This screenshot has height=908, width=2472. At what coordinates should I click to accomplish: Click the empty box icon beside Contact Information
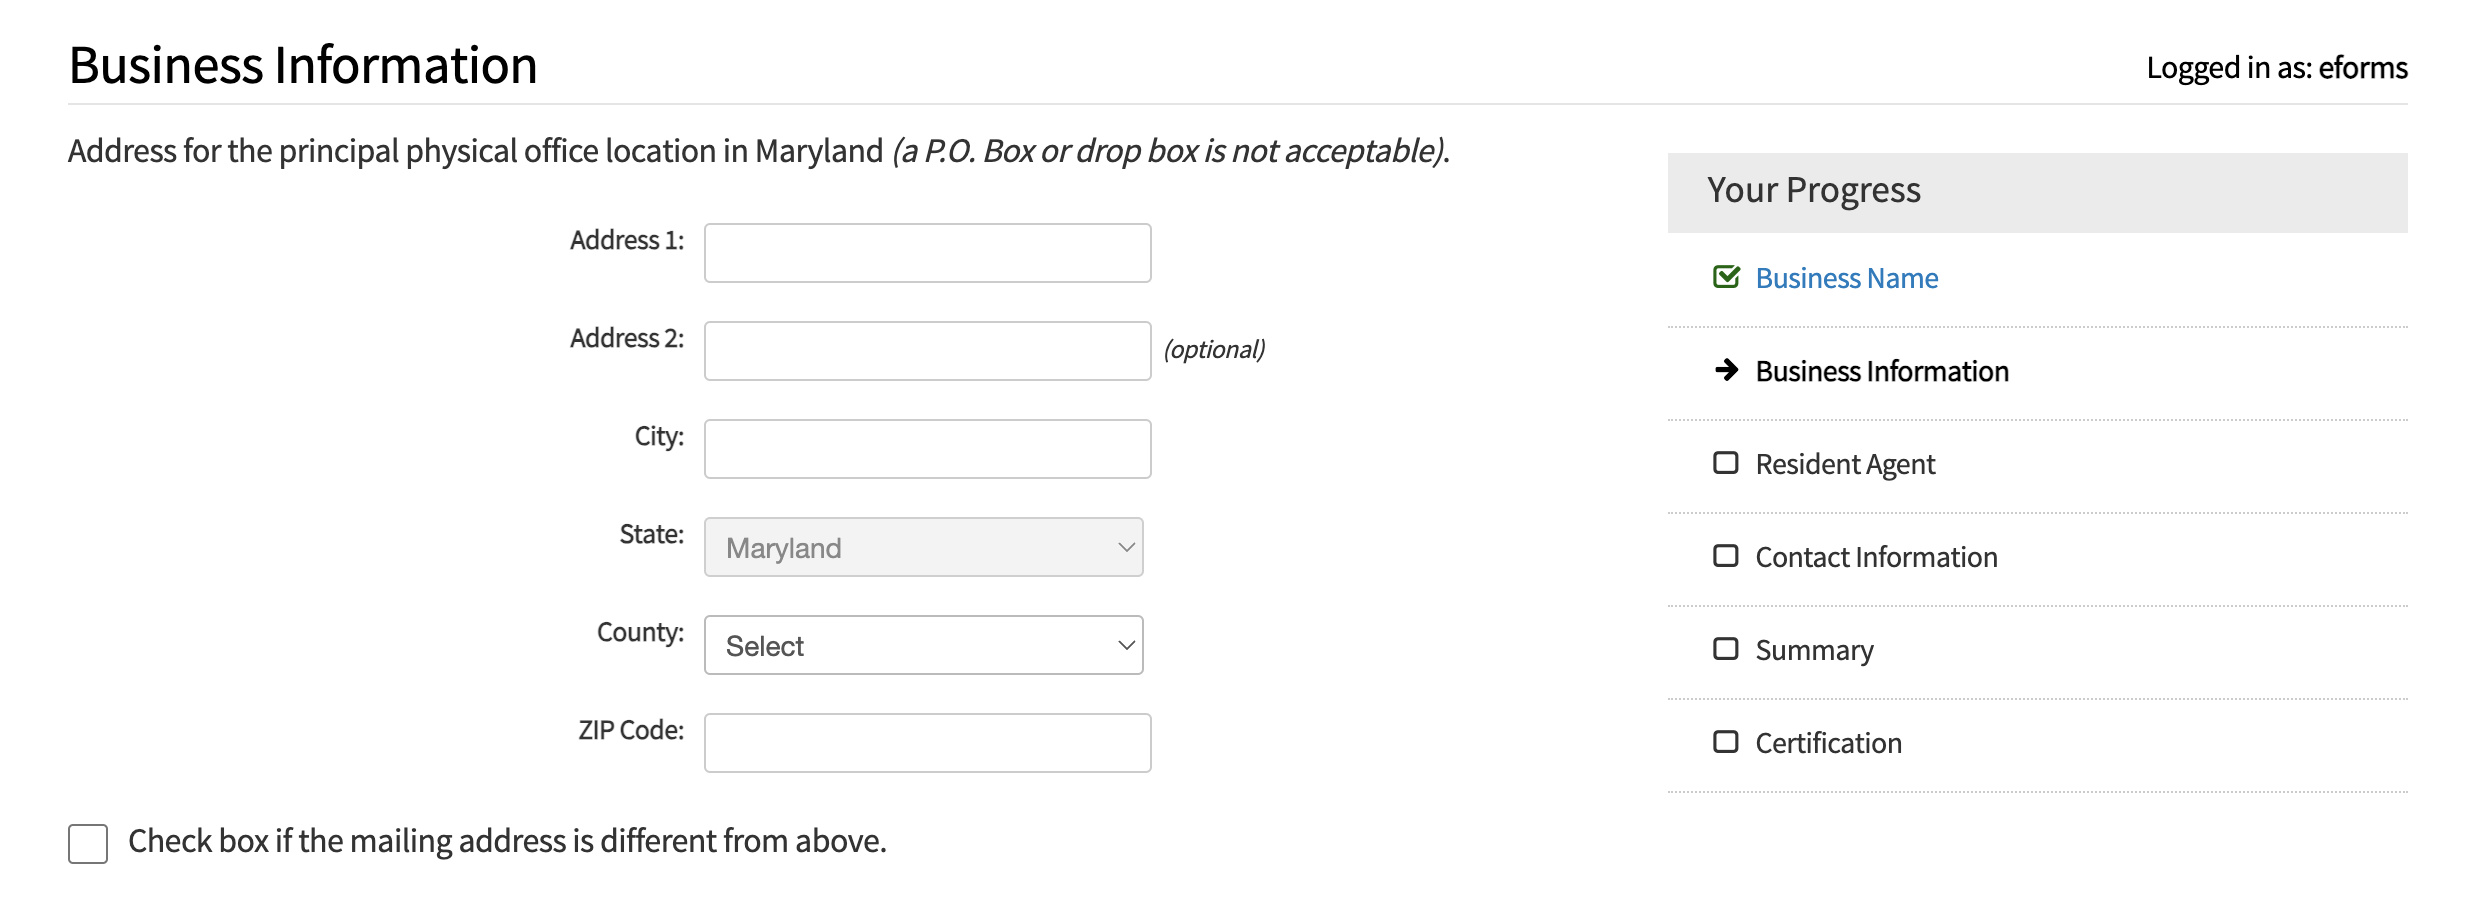pyautogui.click(x=1726, y=556)
